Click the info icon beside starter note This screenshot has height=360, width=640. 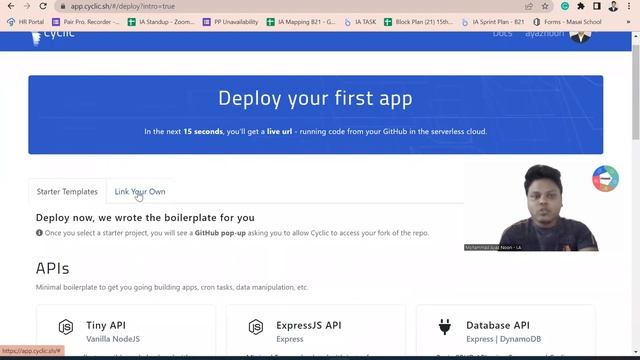pos(39,233)
